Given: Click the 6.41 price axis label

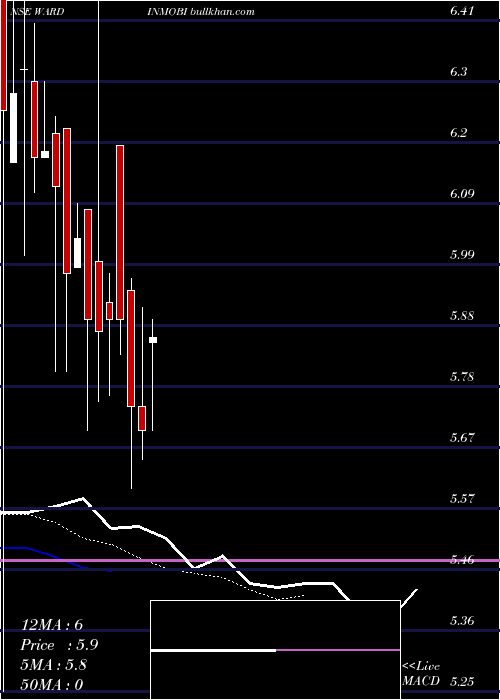Looking at the screenshot, I should [462, 11].
